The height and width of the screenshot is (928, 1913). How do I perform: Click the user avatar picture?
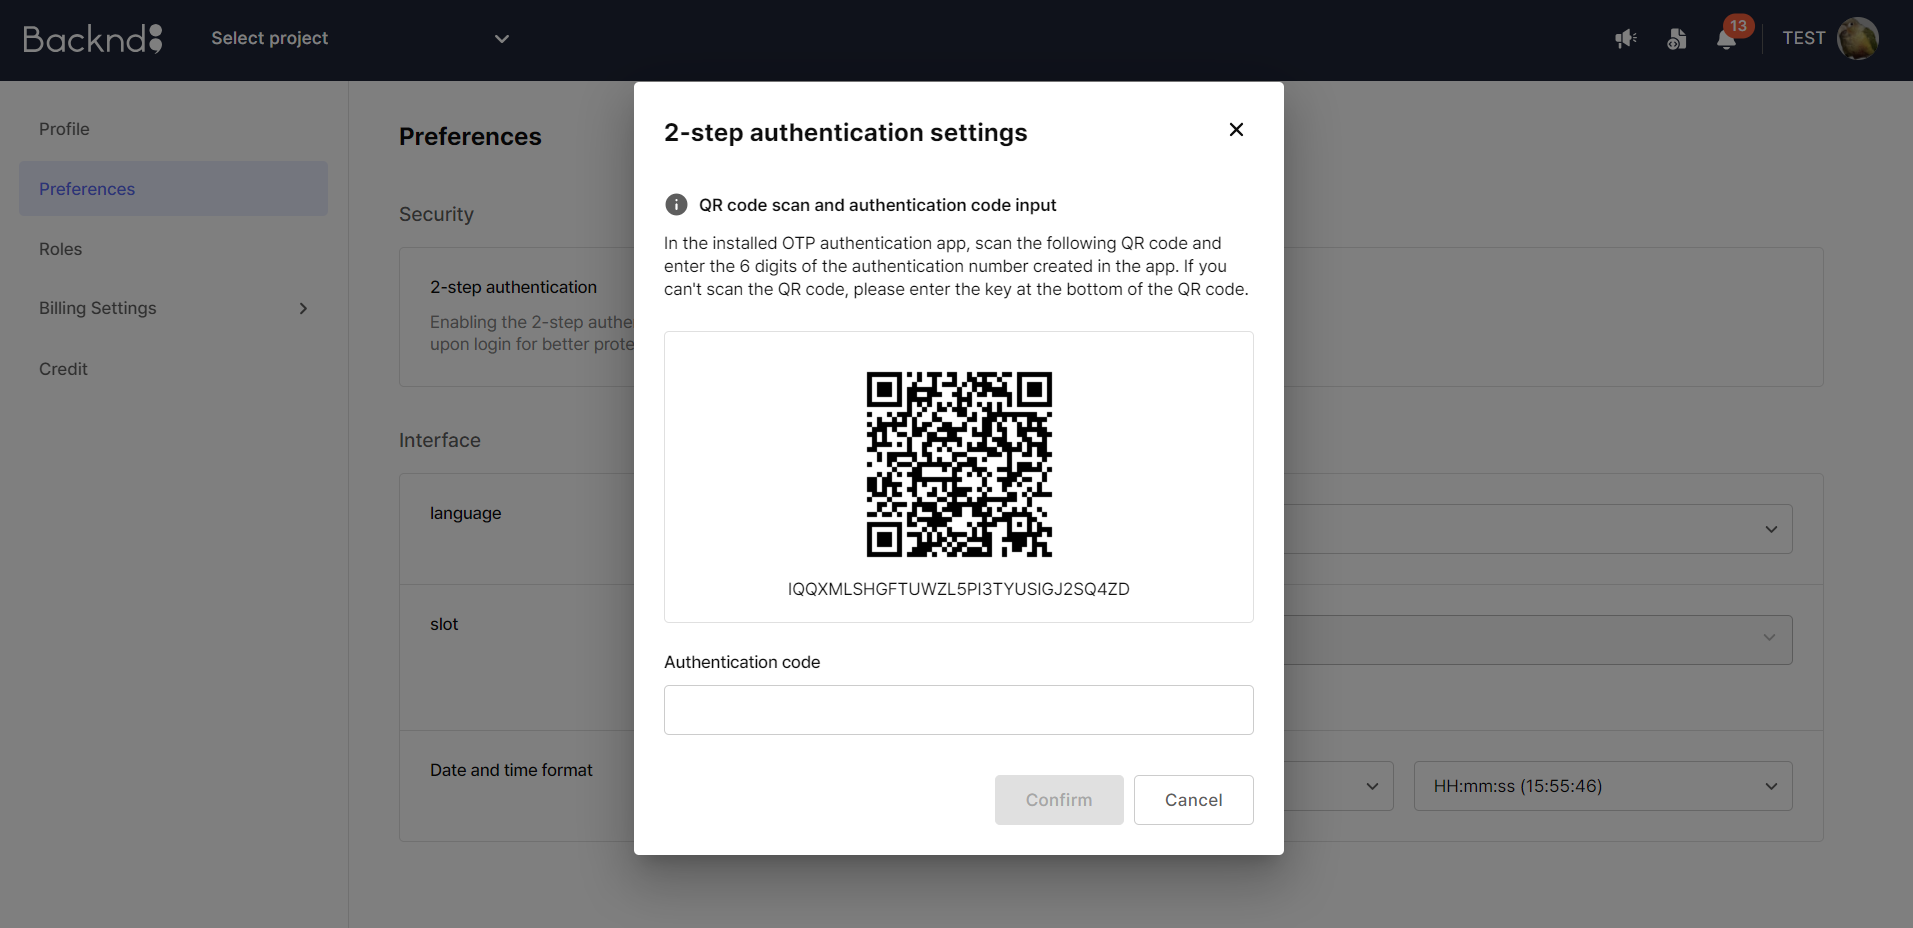coord(1857,38)
